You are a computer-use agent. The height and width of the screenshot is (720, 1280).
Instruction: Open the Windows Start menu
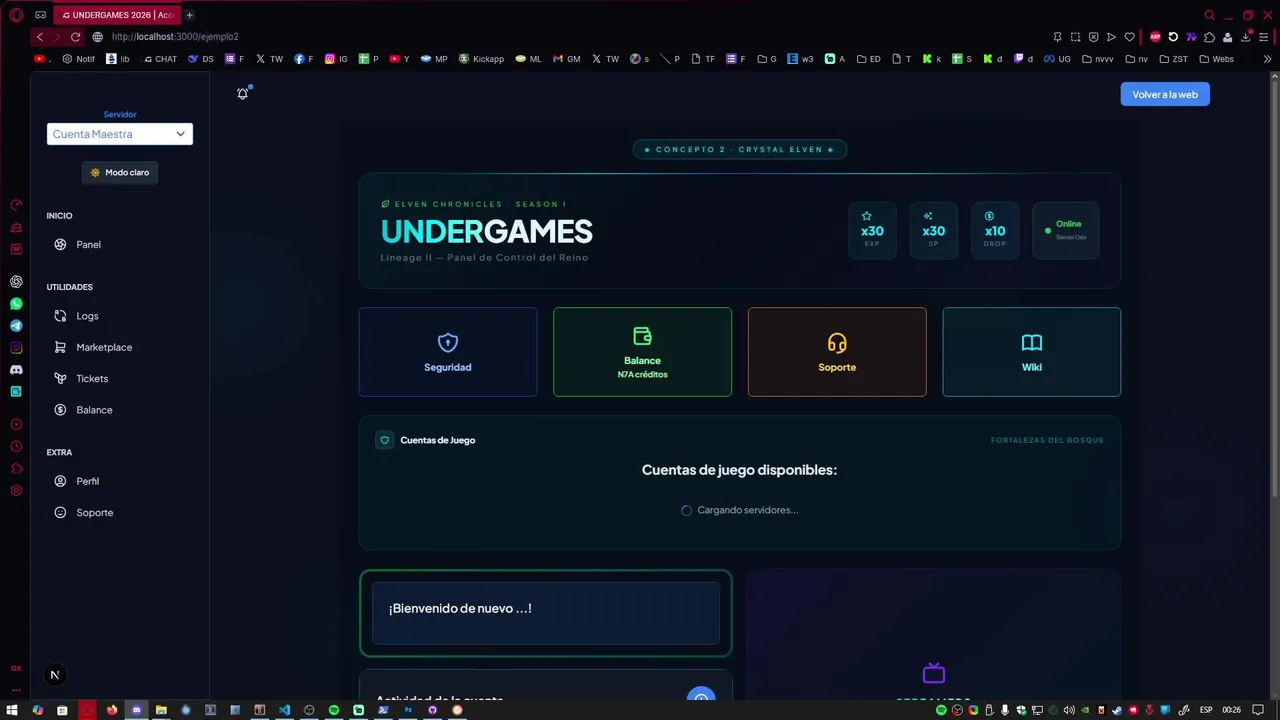tap(12, 710)
